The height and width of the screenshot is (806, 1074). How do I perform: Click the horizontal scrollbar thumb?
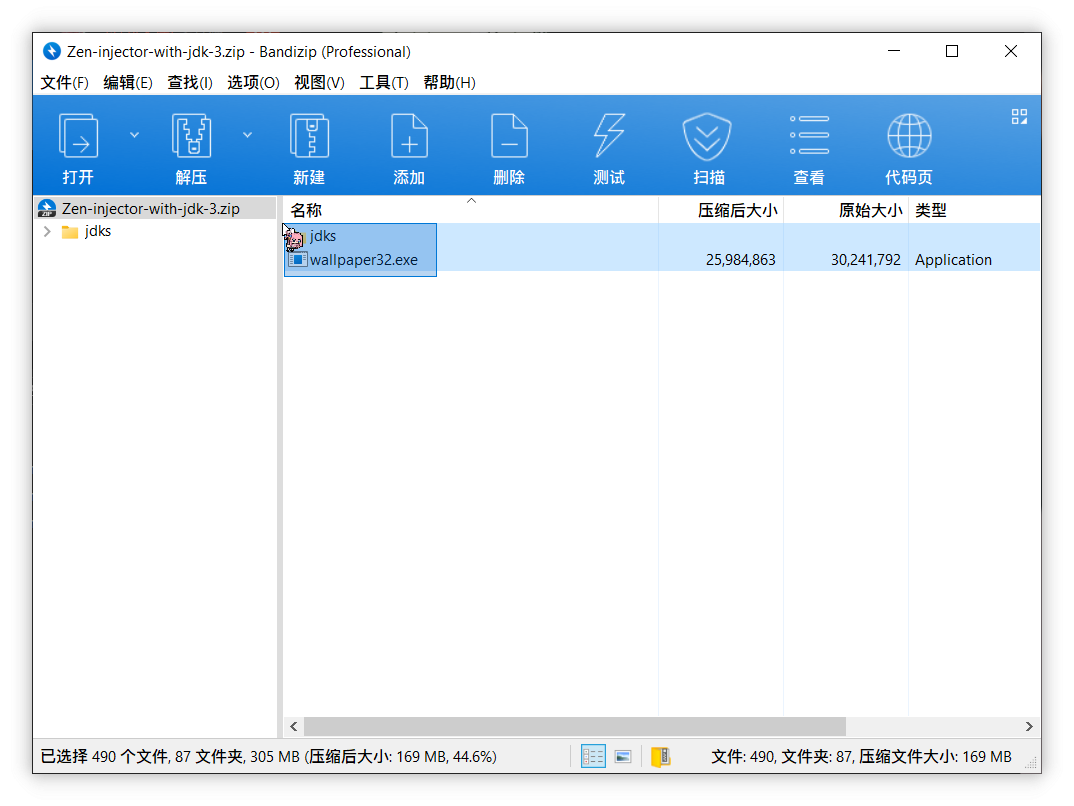point(575,726)
